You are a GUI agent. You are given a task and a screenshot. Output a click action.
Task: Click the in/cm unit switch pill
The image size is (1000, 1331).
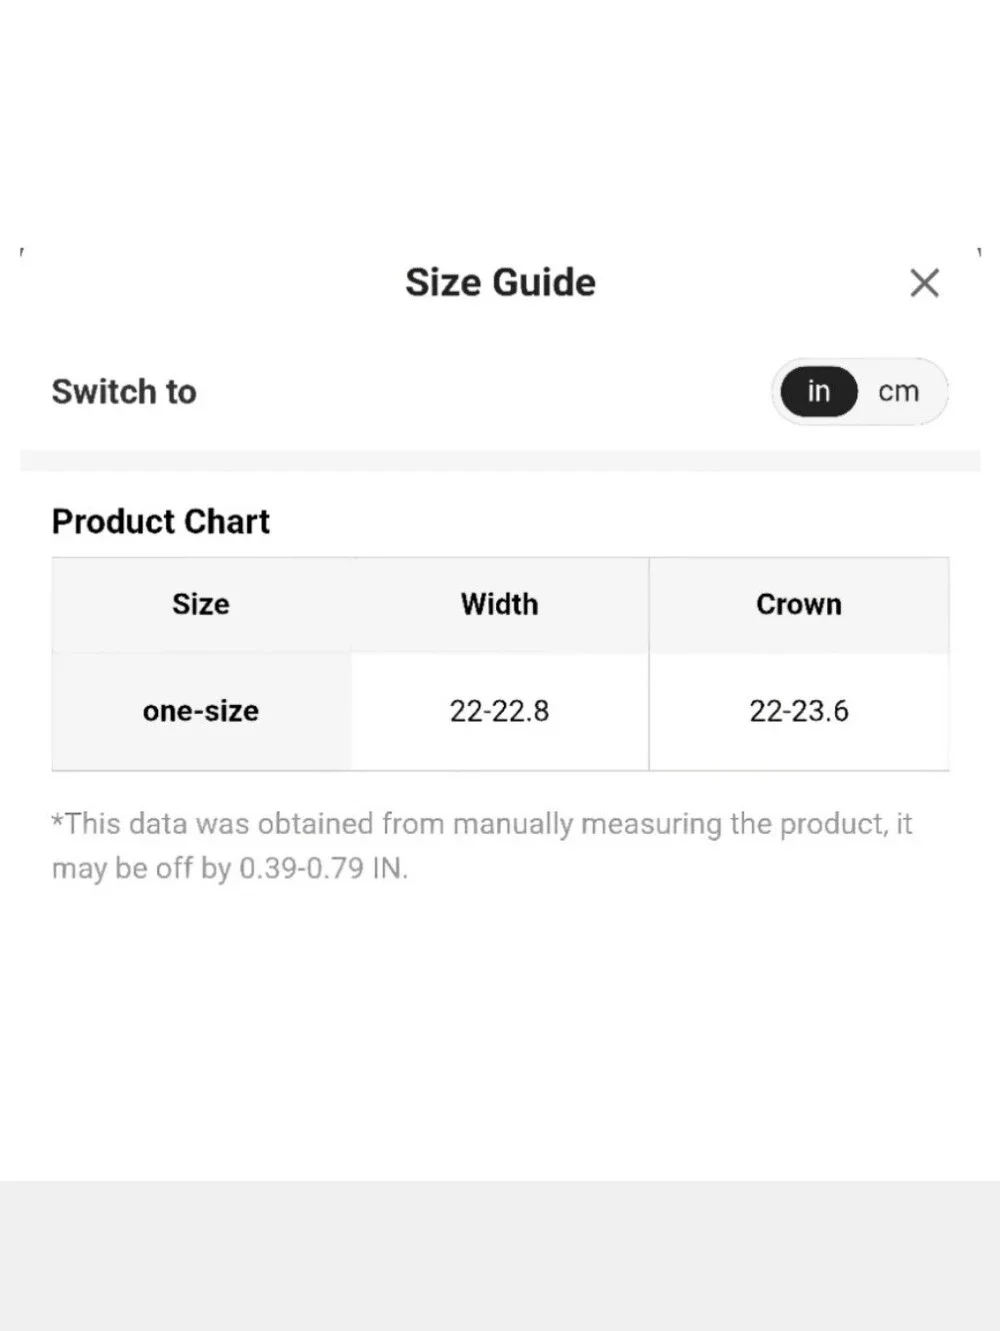859,391
